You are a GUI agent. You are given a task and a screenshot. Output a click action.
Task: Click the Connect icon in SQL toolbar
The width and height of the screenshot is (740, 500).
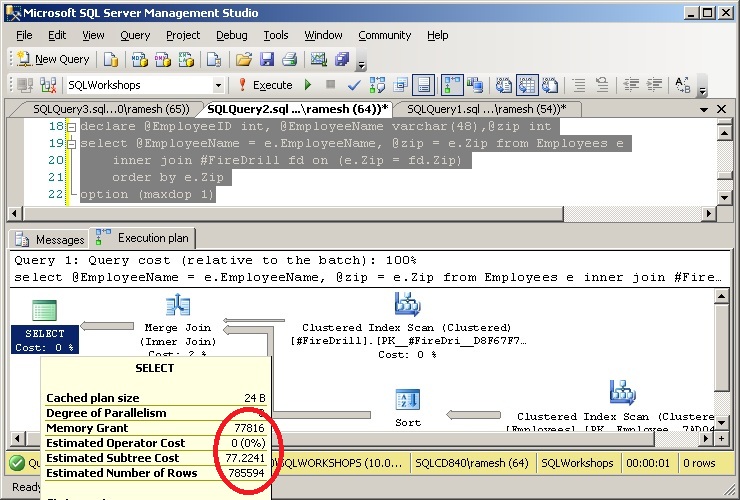point(25,85)
